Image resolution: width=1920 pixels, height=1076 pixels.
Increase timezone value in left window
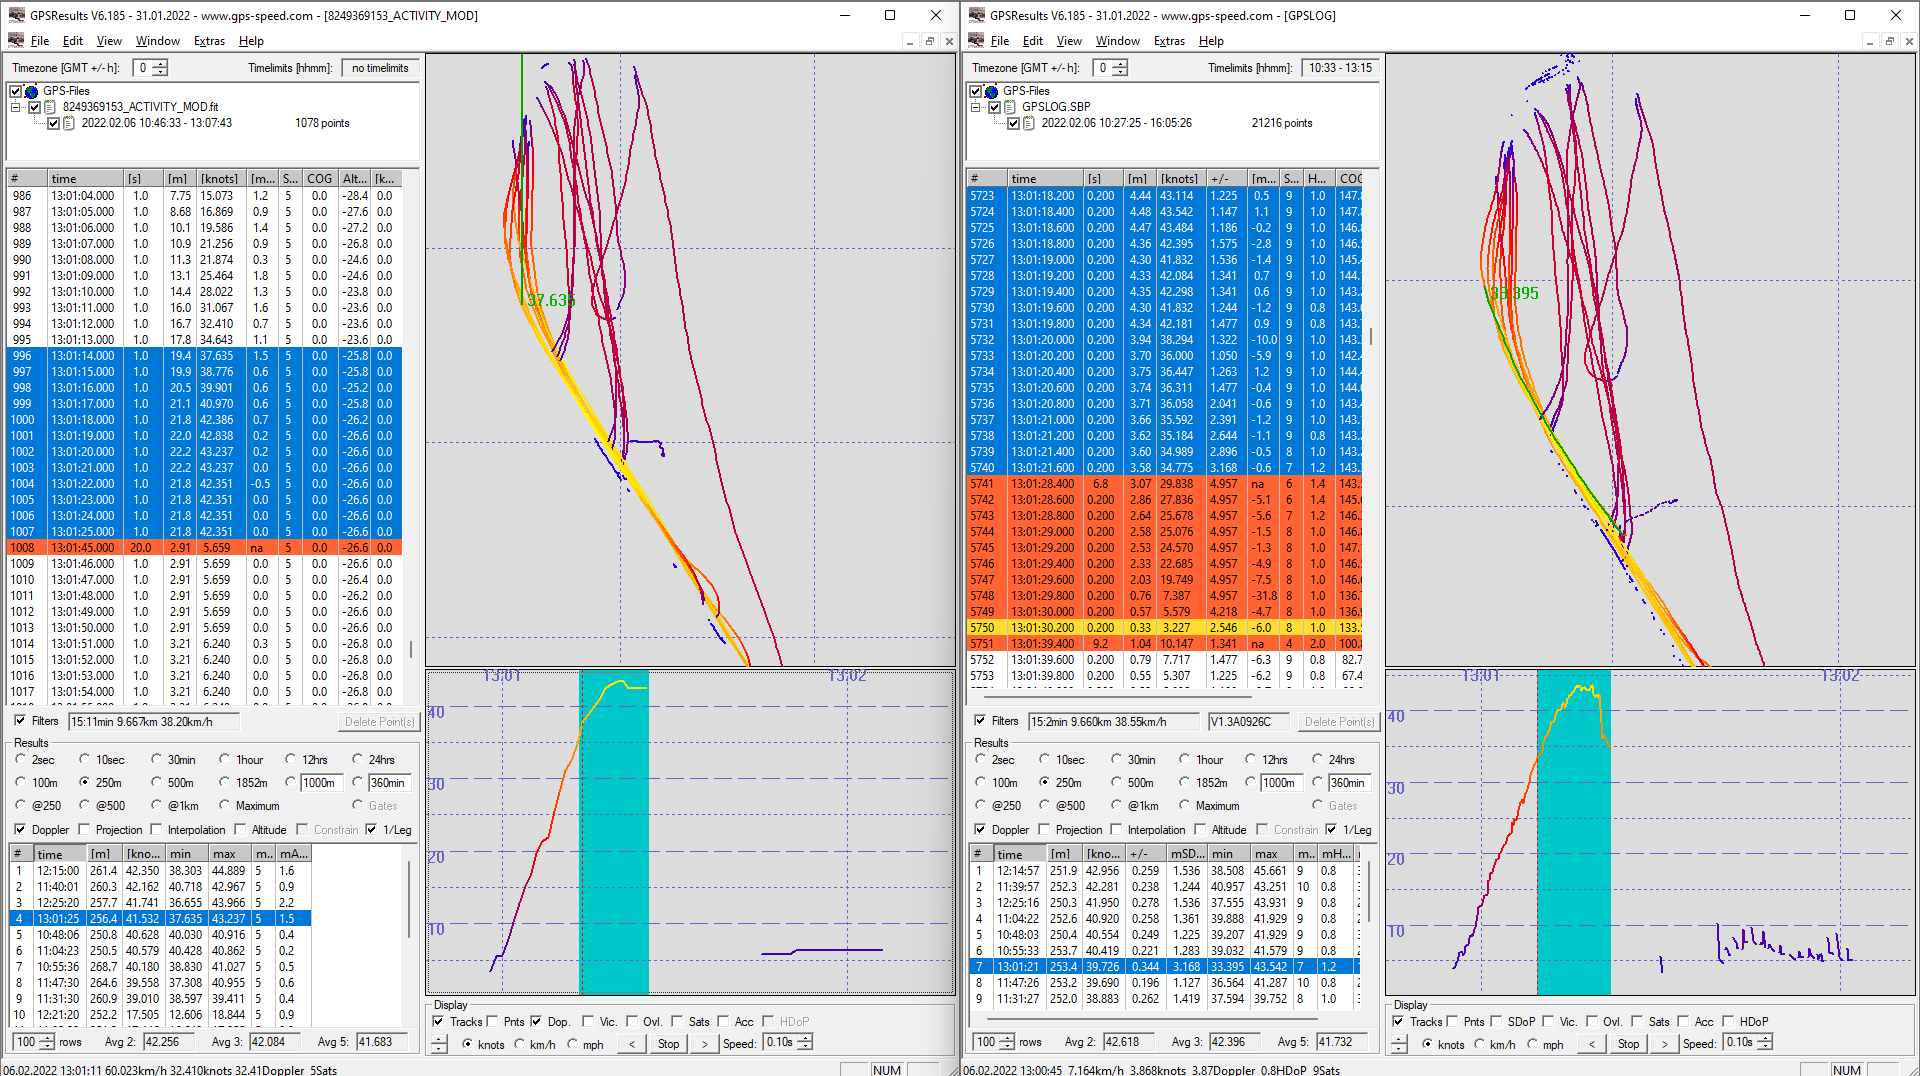[x=160, y=64]
